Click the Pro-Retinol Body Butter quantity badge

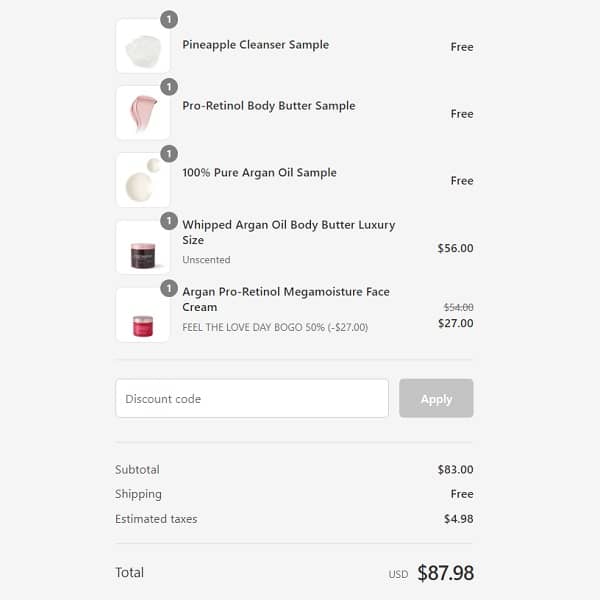coord(169,86)
